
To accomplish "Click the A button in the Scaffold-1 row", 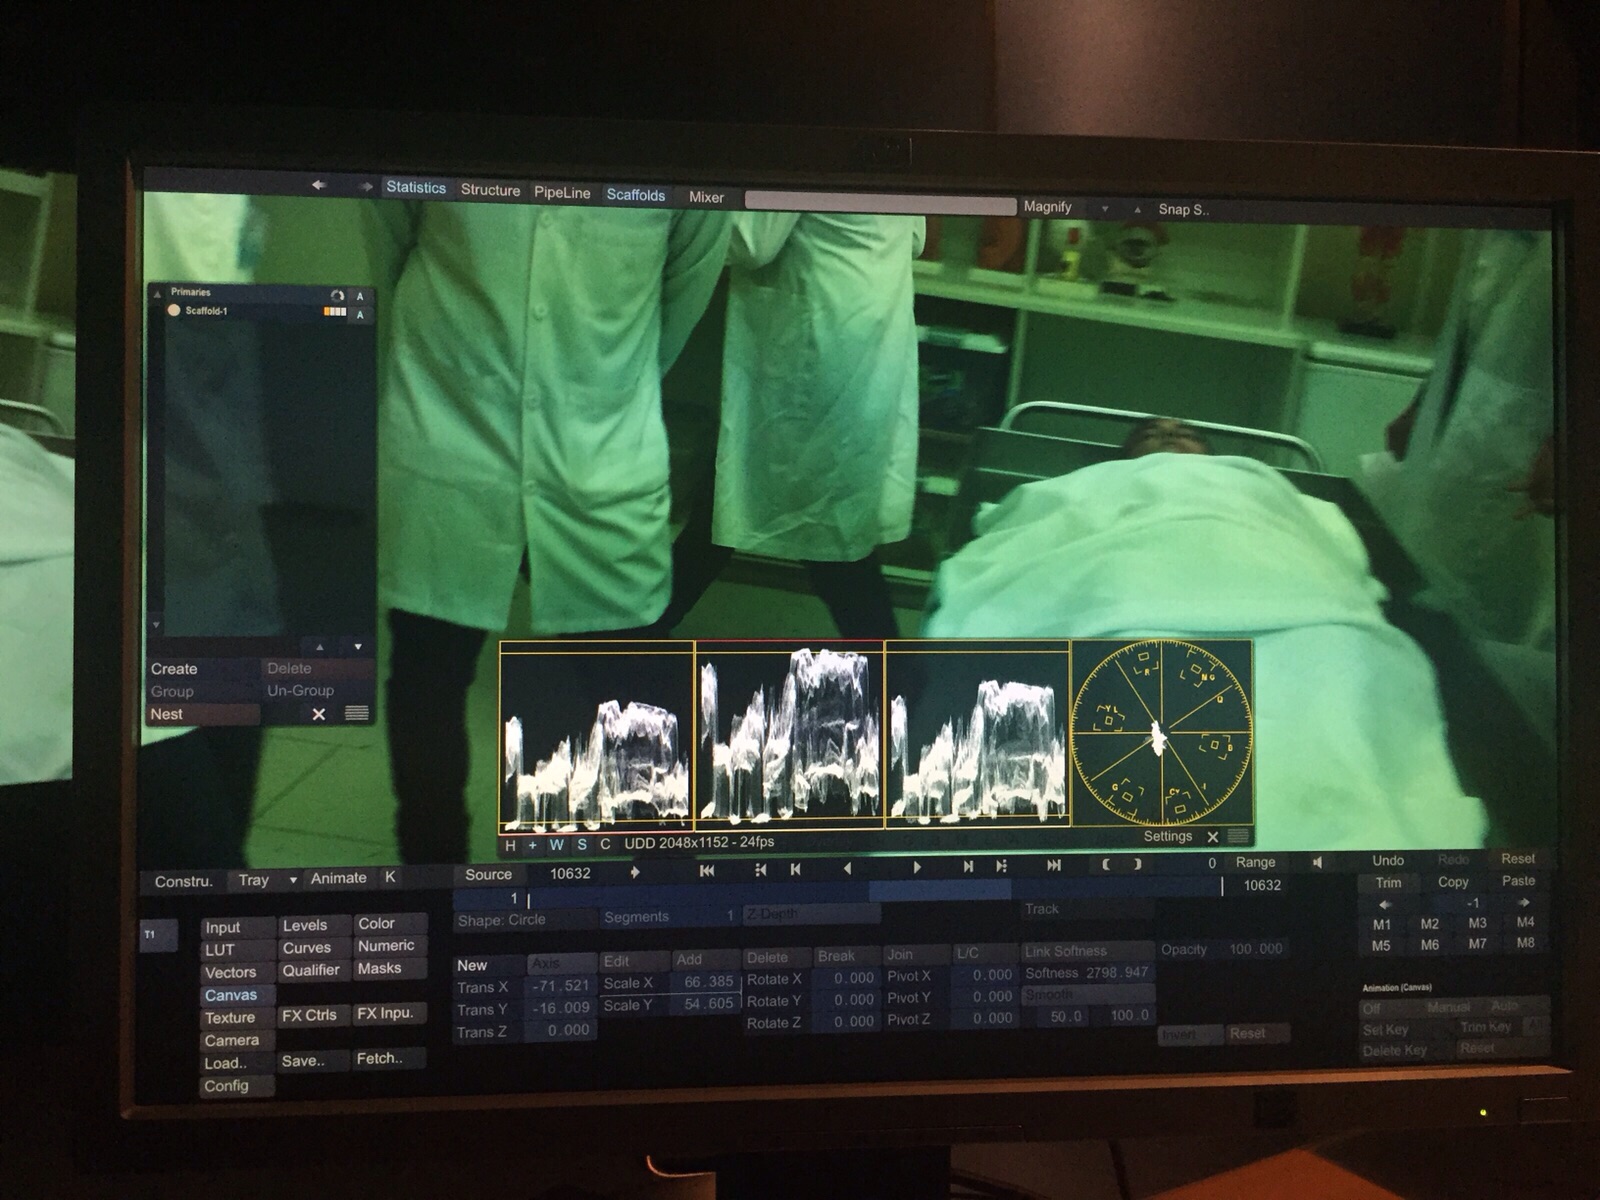I will click(x=360, y=315).
